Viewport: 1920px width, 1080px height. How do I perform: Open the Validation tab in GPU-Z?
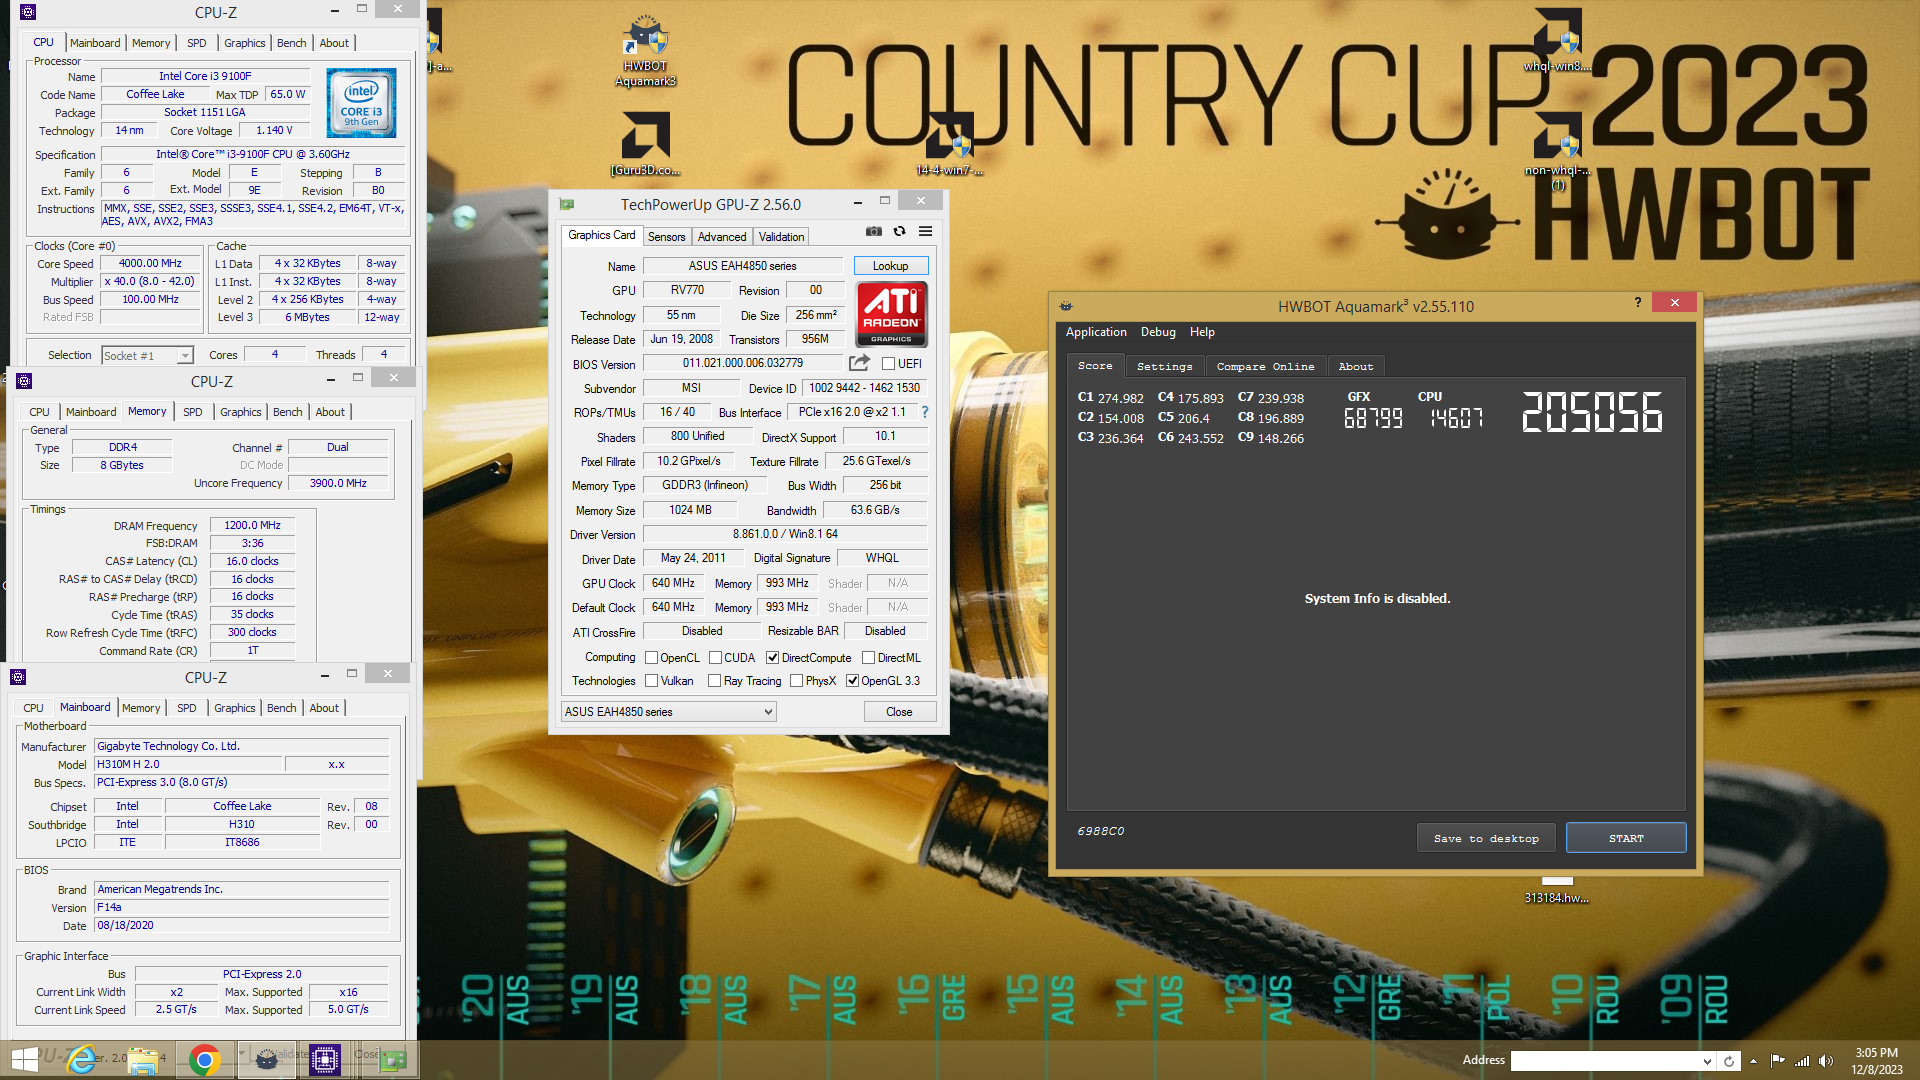coord(781,237)
